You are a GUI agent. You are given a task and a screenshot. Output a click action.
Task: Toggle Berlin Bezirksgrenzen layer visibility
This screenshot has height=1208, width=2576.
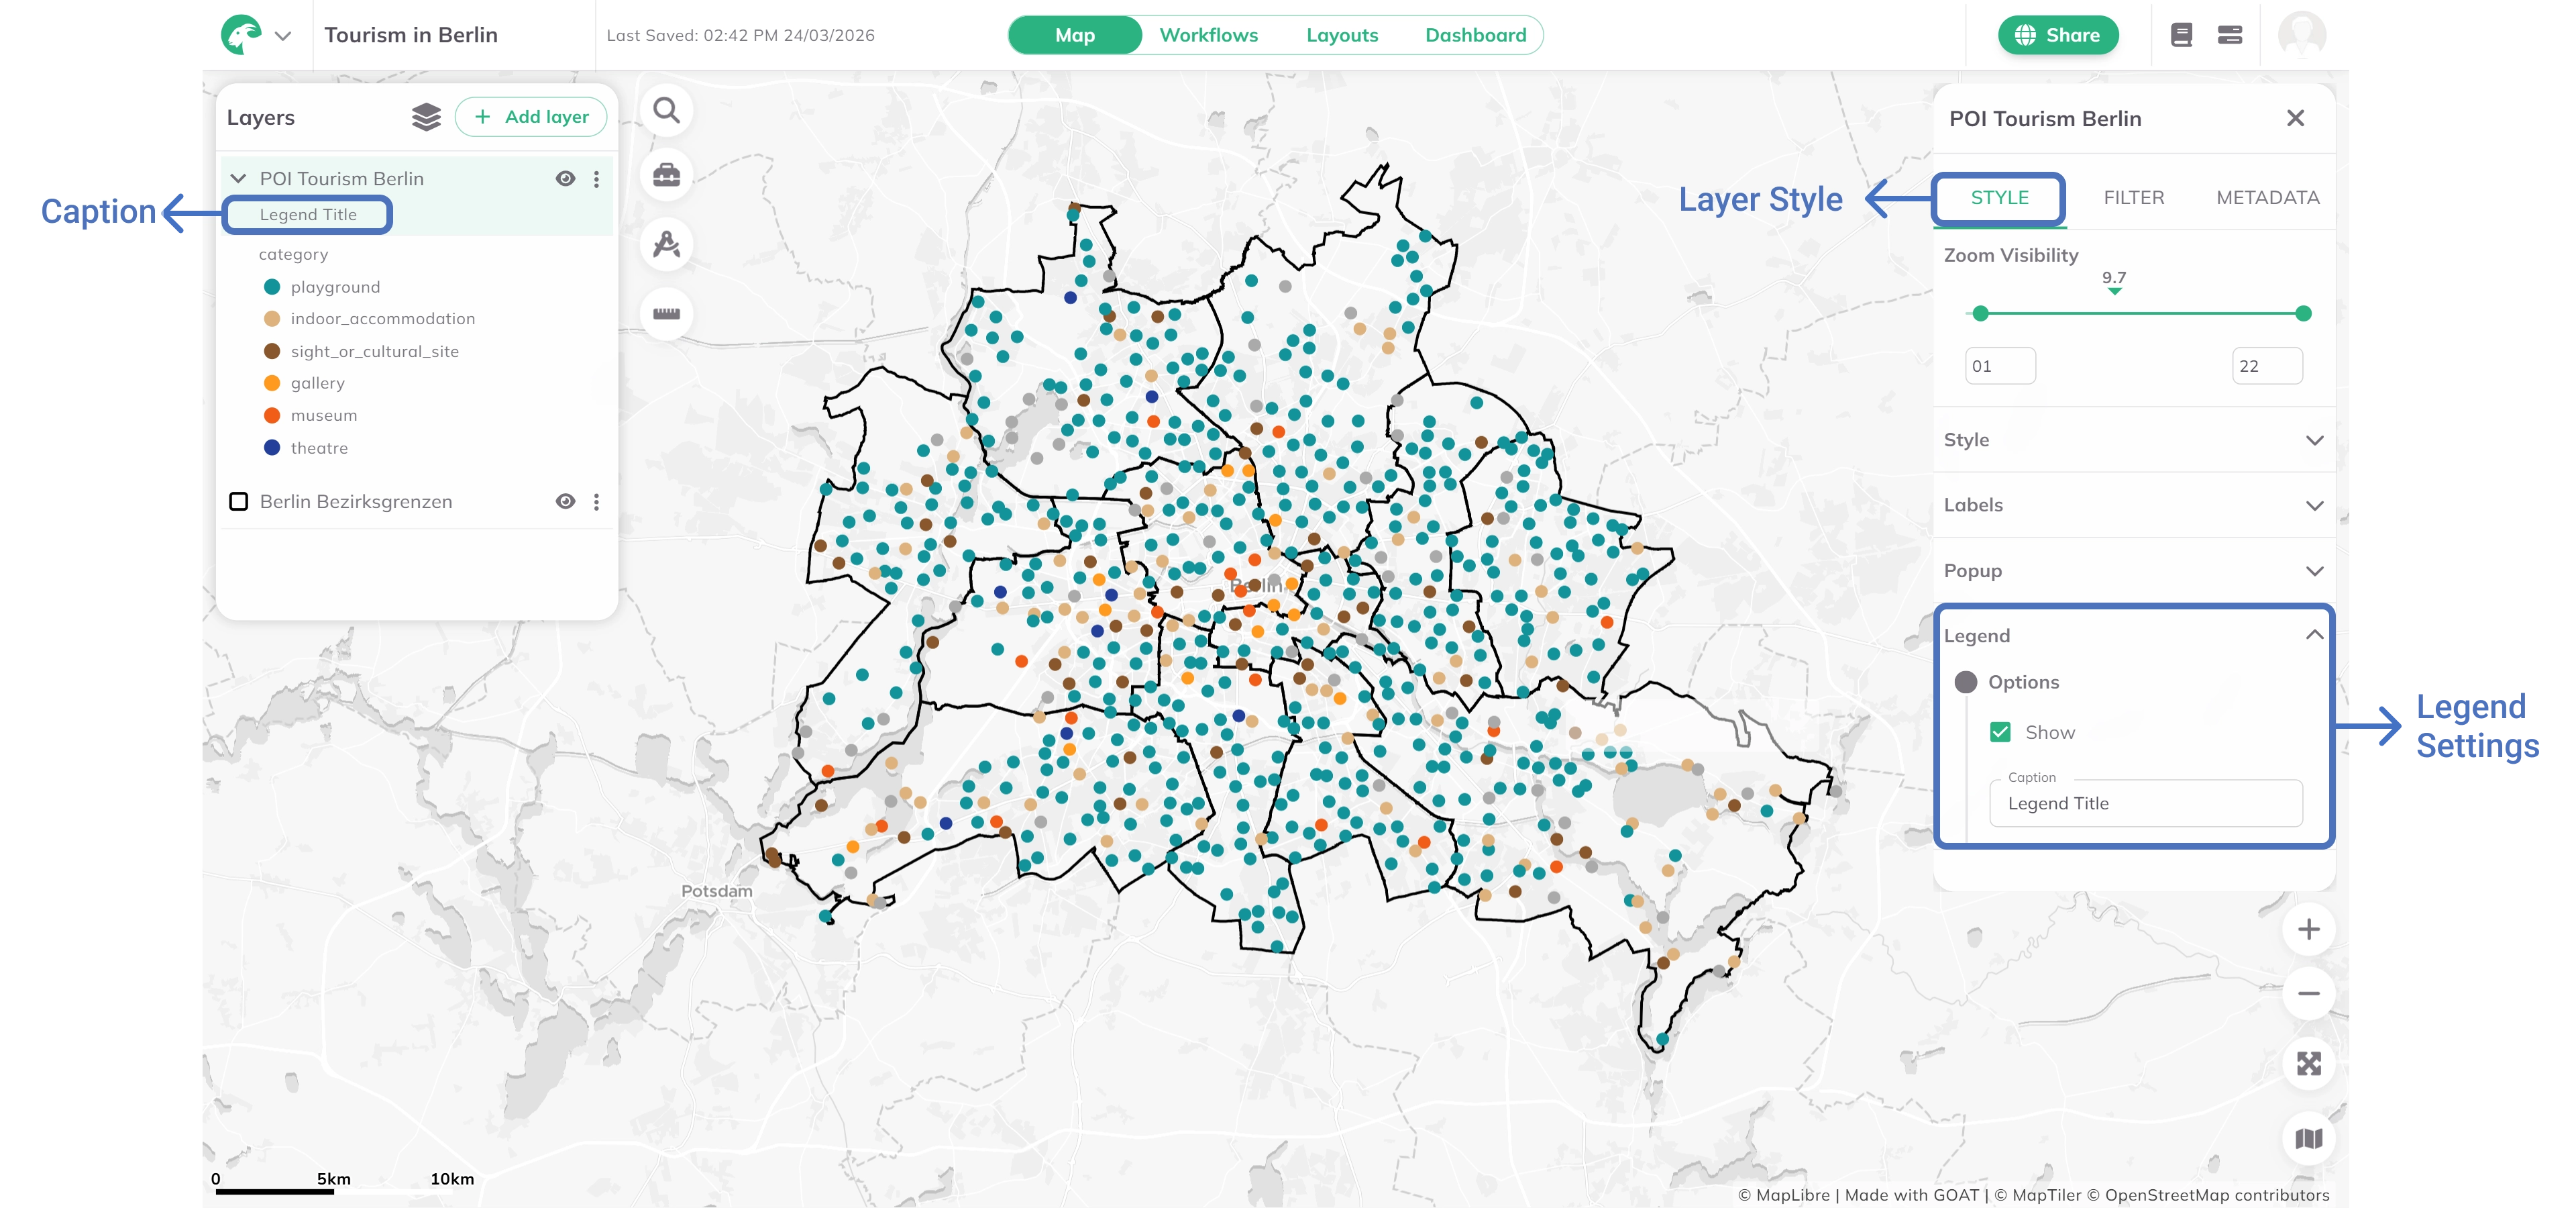click(565, 502)
